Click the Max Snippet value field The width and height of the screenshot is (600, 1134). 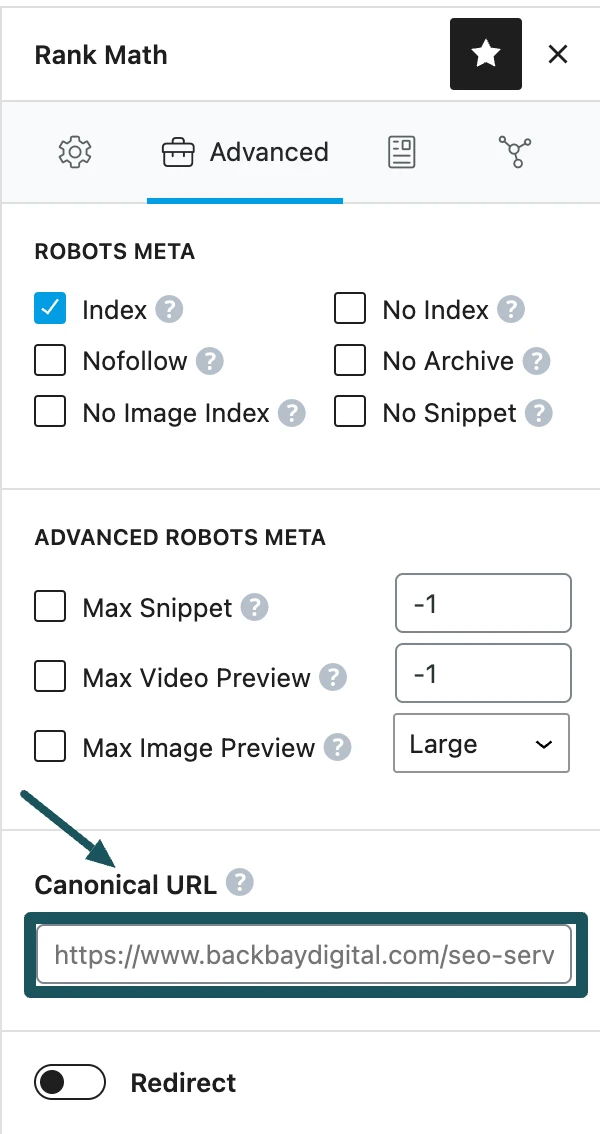coord(483,604)
